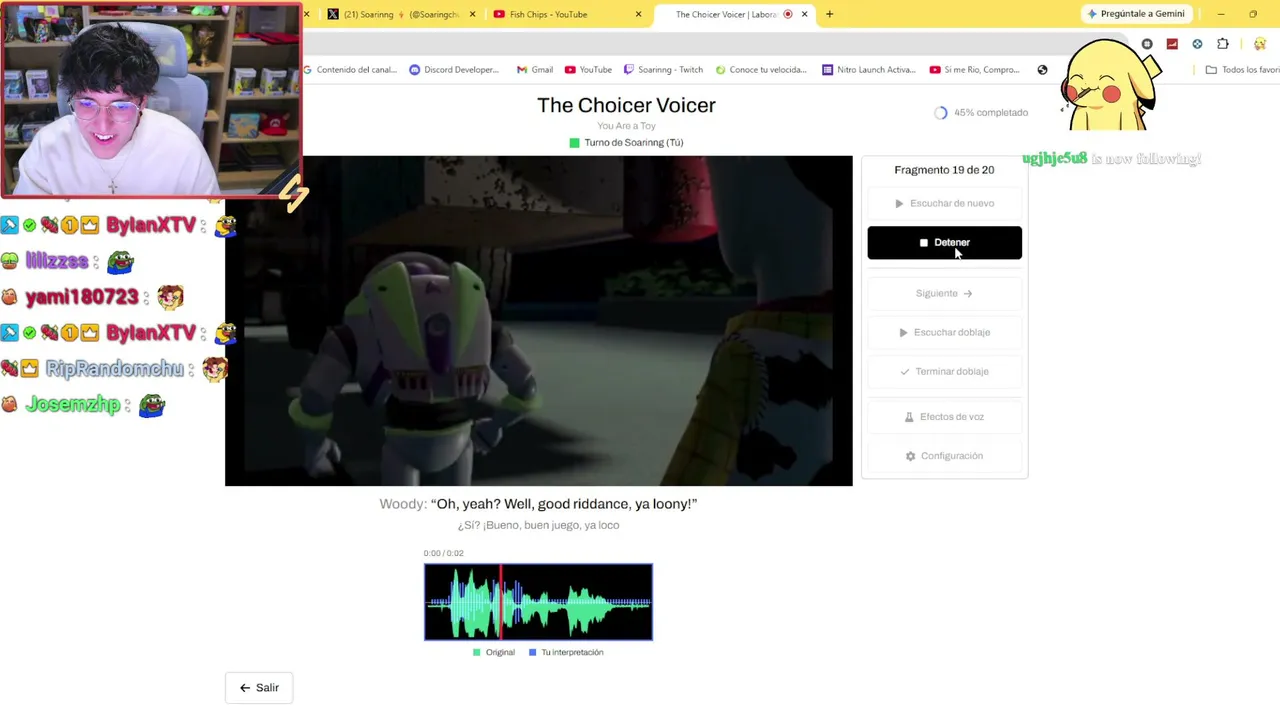1280x720 pixels.
Task: Open the Todos los favoritos folder
Action: click(x=1242, y=70)
